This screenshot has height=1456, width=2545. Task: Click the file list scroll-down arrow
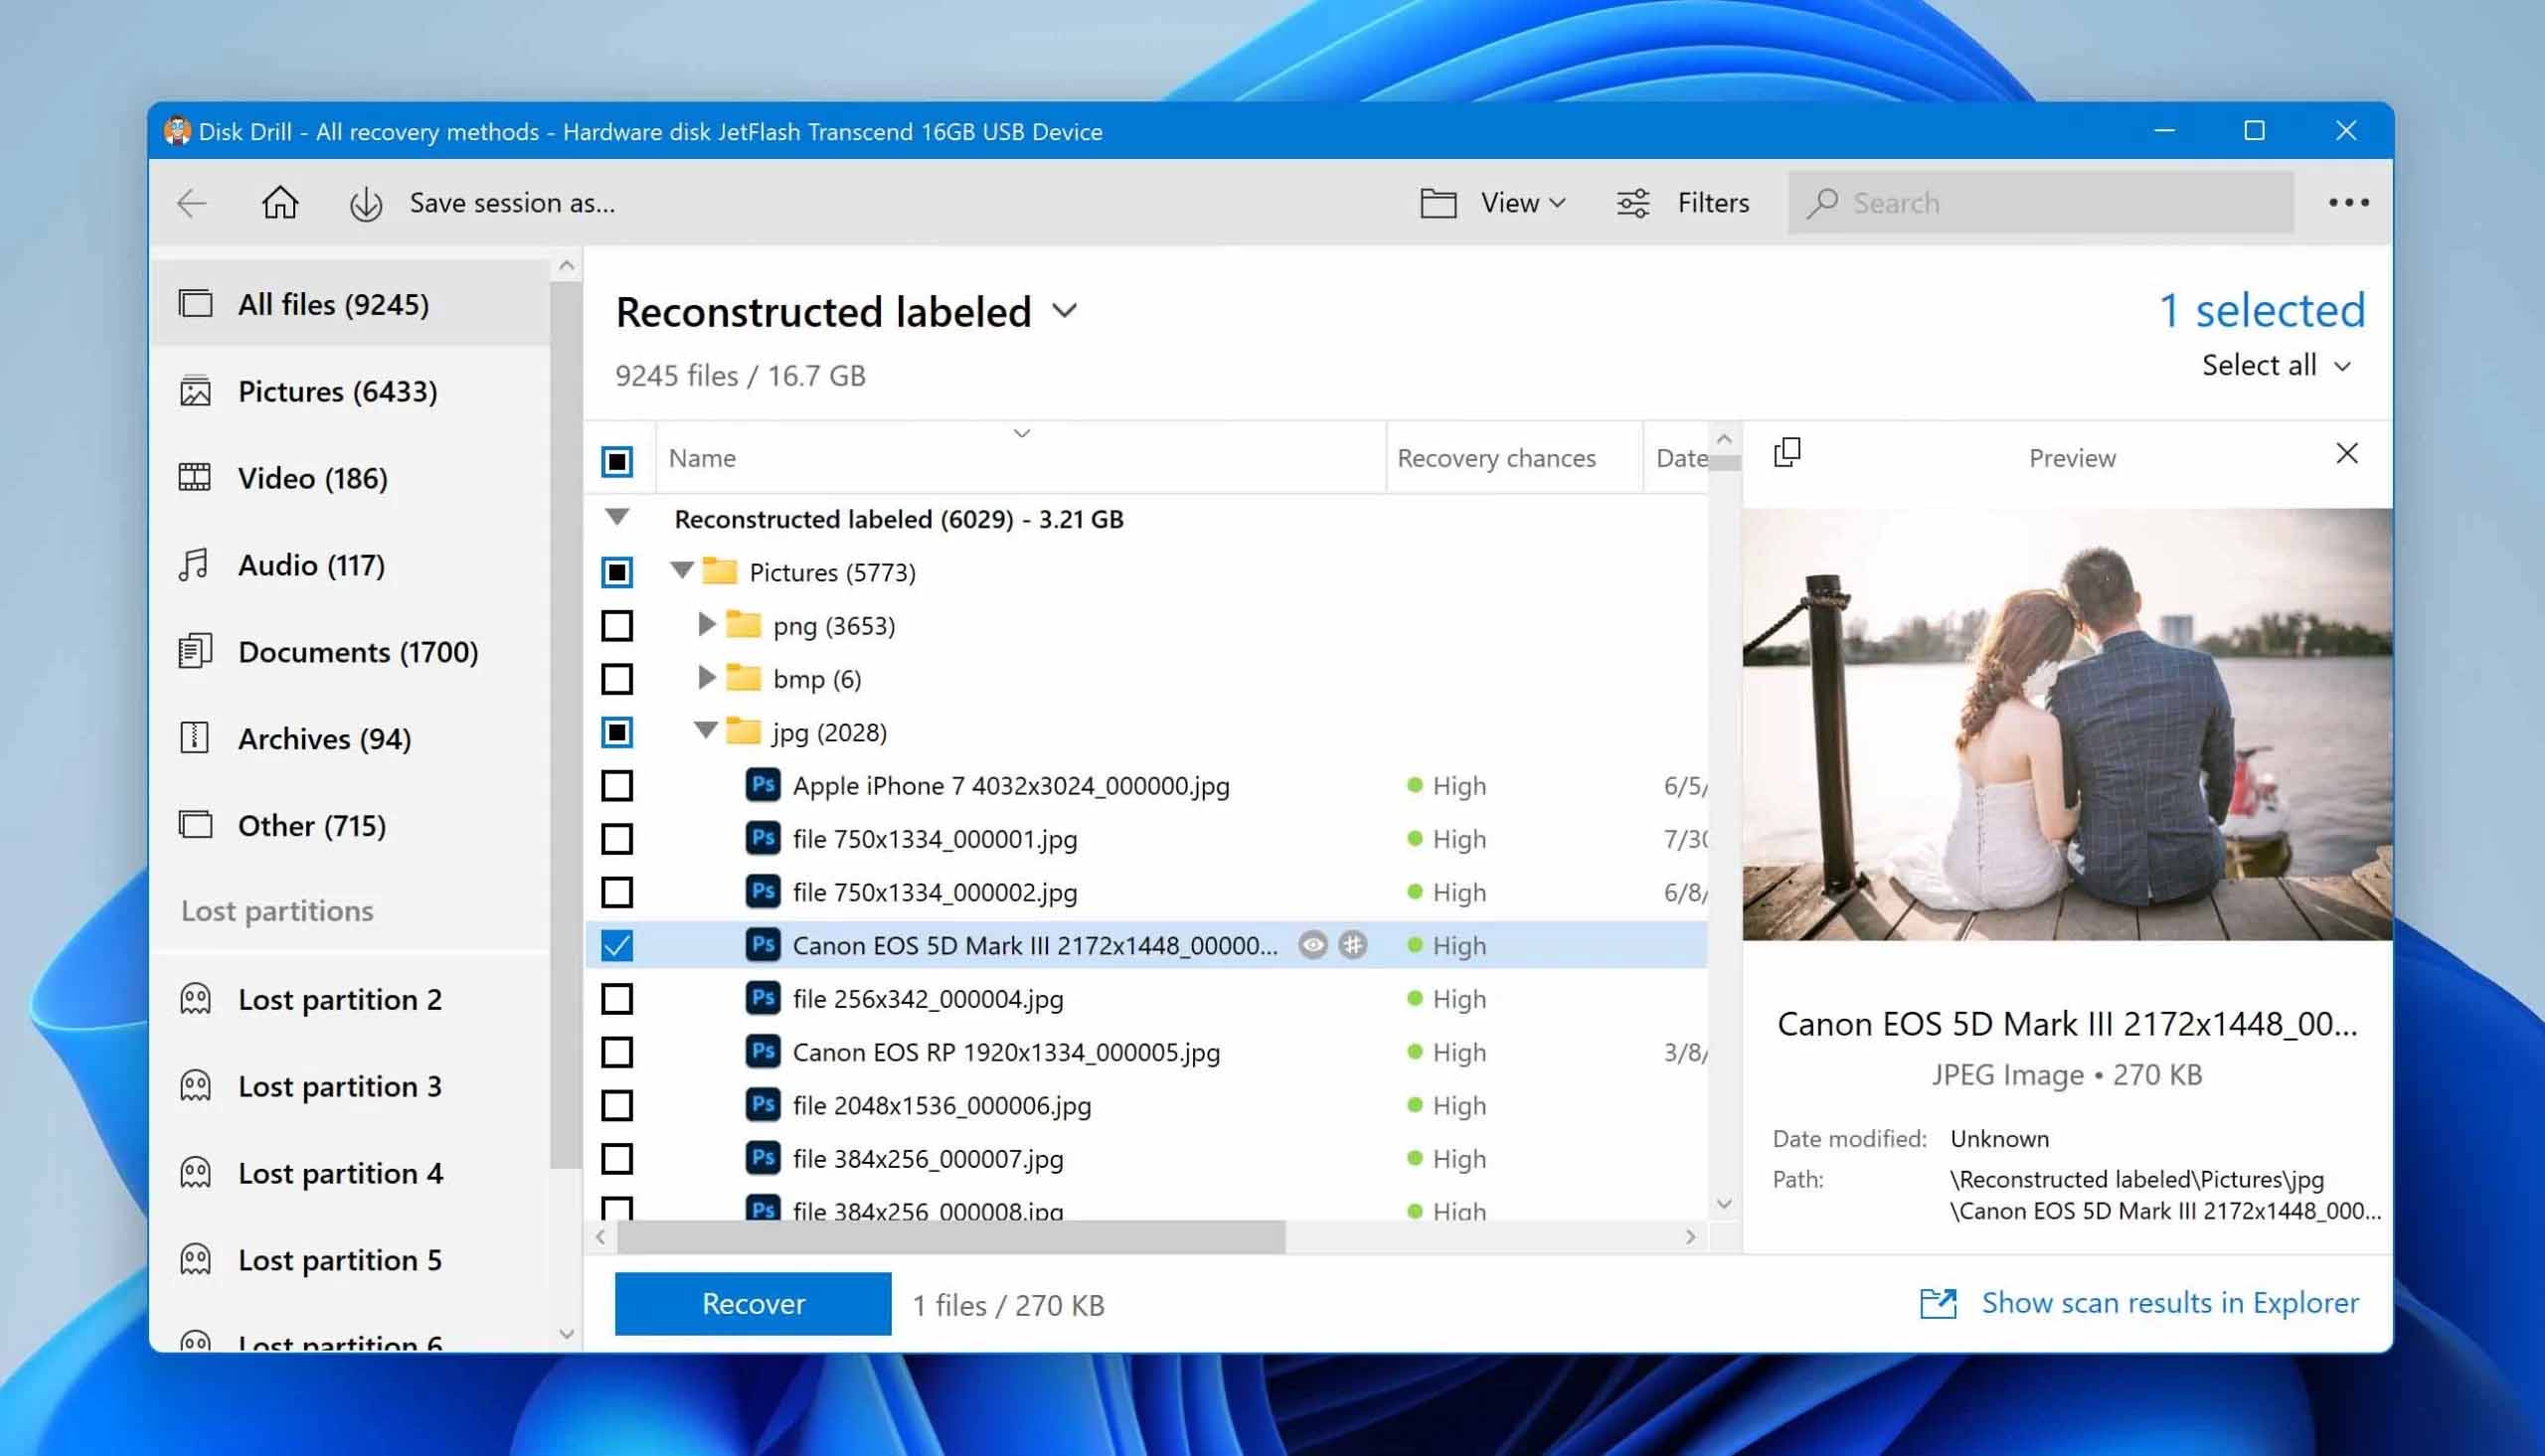1724,1203
